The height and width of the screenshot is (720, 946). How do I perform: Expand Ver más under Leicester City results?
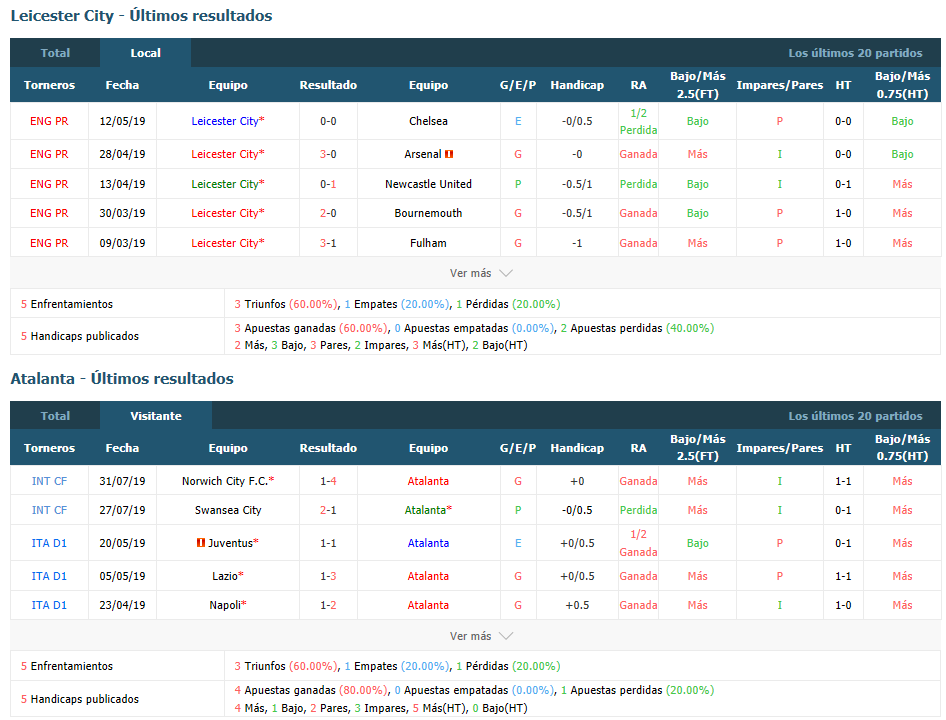point(481,273)
